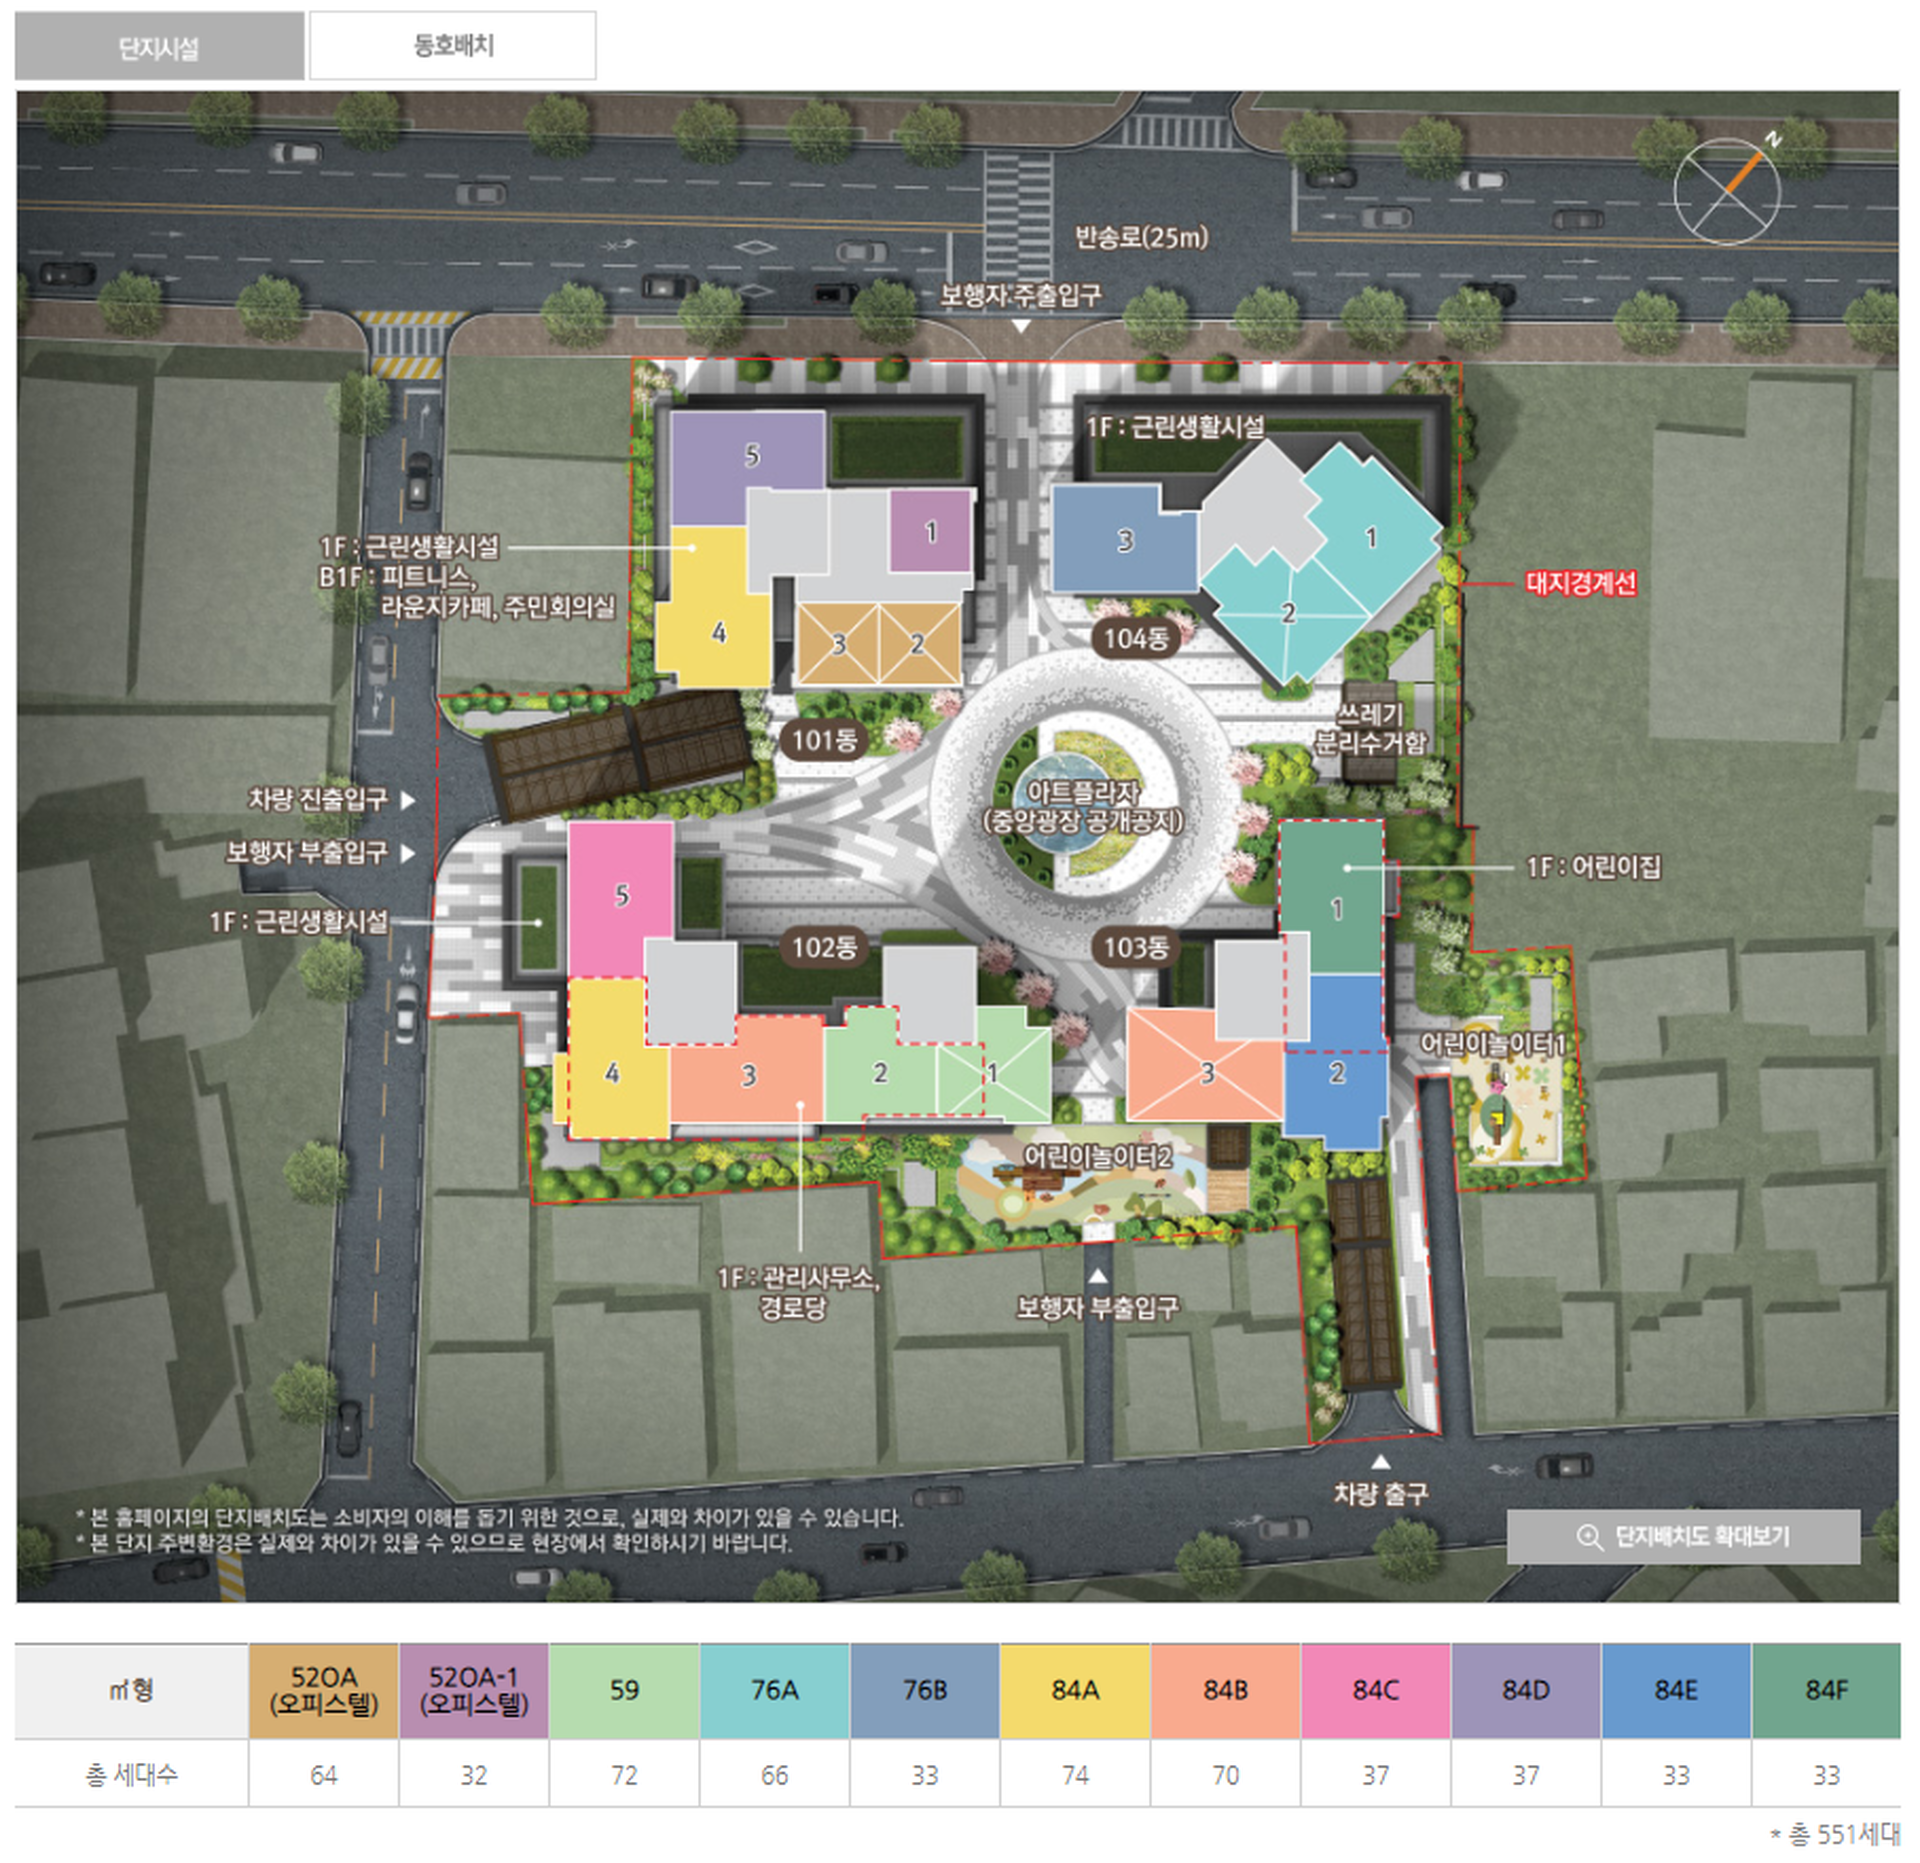Click the arrow beside left 보행자 부출입구

tap(407, 853)
